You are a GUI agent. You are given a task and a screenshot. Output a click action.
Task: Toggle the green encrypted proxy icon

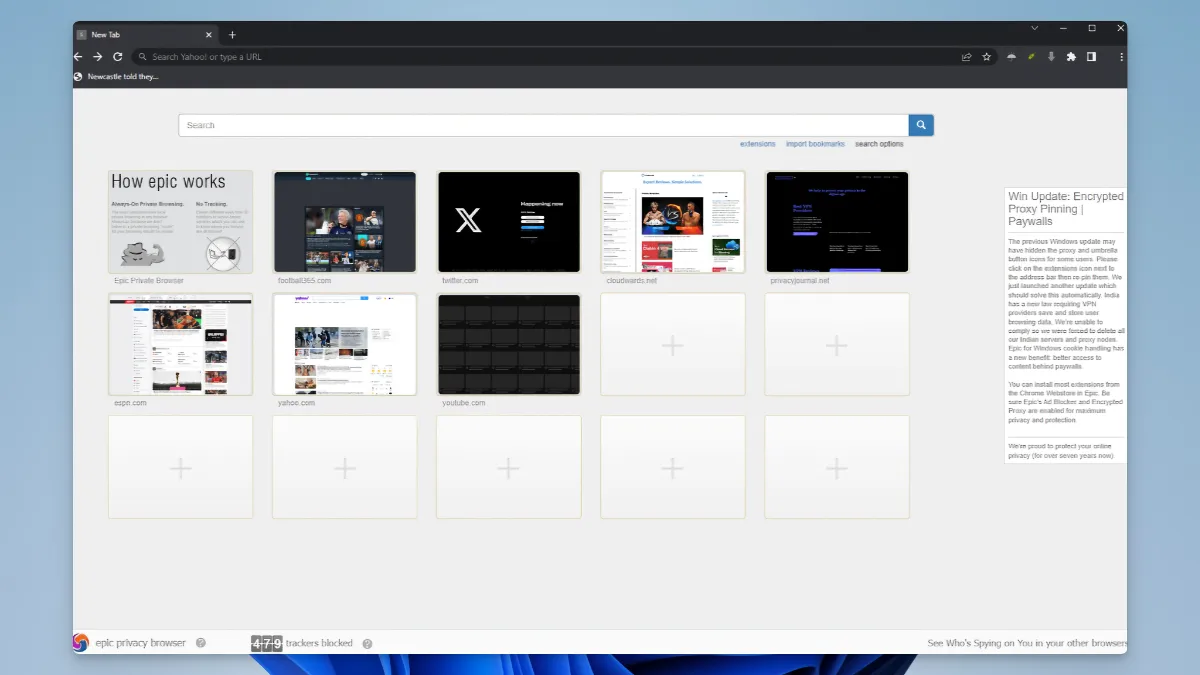1031,57
